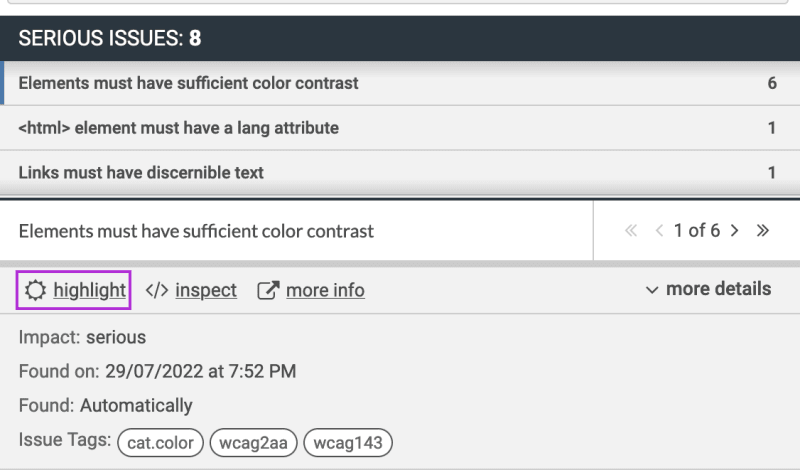The width and height of the screenshot is (800, 475).
Task: Go to first issue with double-left arrow
Action: tap(631, 231)
